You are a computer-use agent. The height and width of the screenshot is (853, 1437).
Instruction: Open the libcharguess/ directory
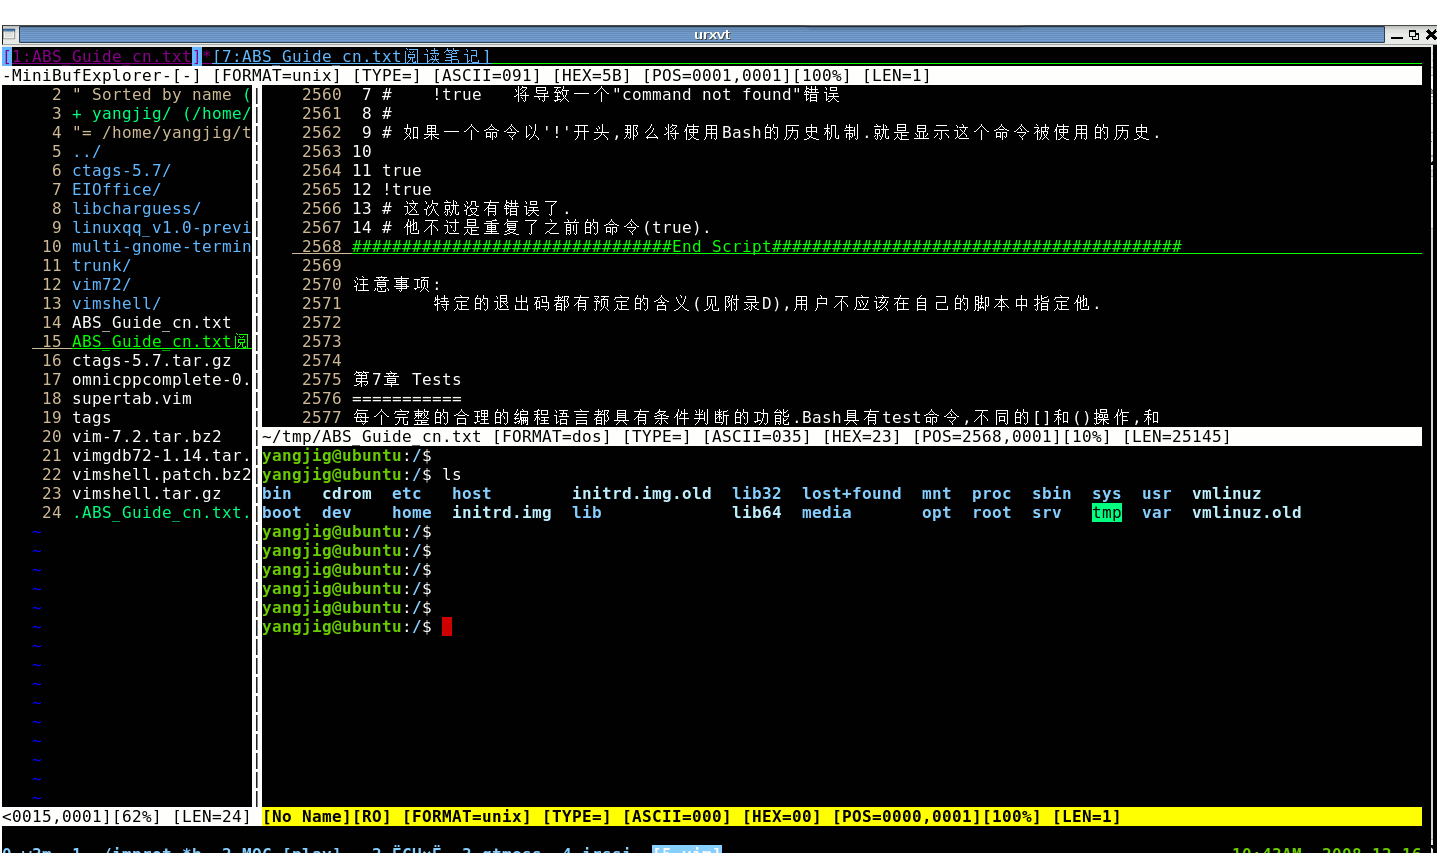(x=136, y=208)
